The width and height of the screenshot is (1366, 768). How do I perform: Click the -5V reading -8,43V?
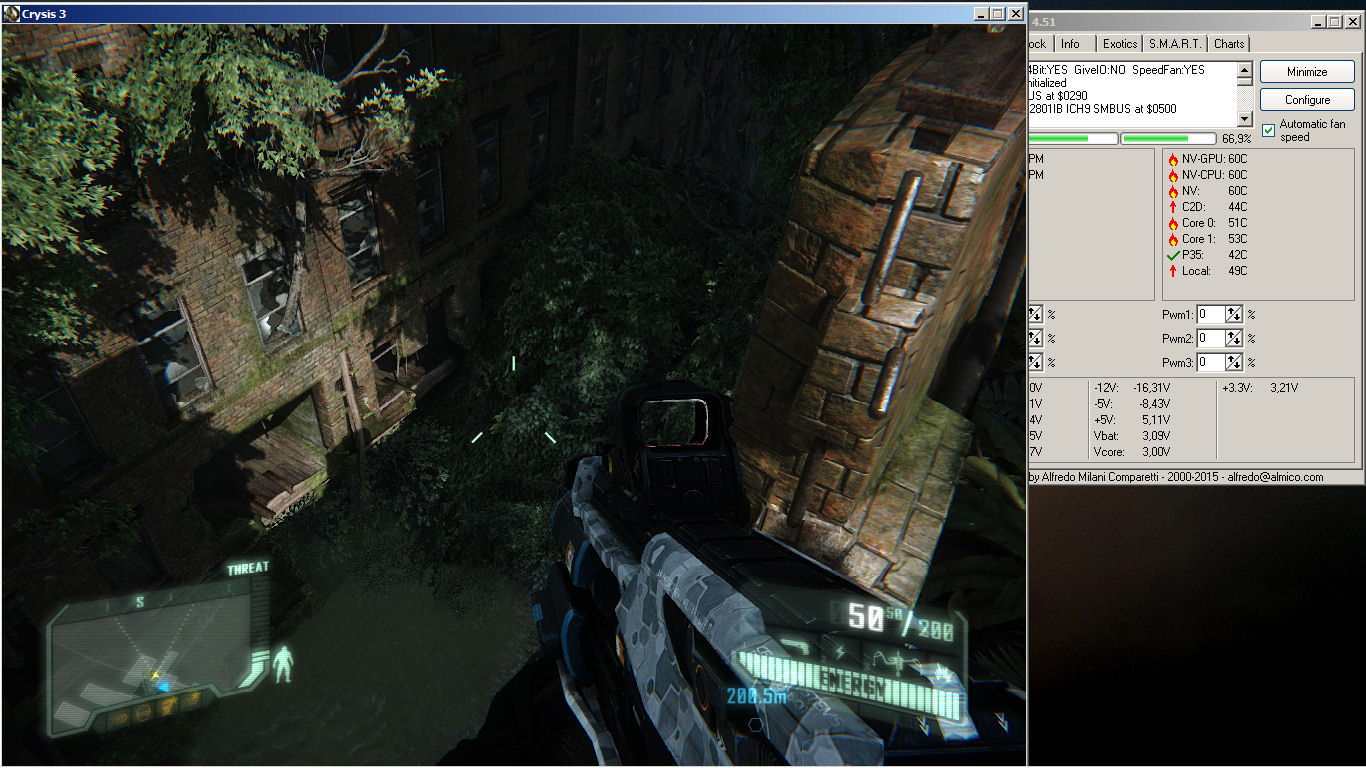coord(1155,403)
